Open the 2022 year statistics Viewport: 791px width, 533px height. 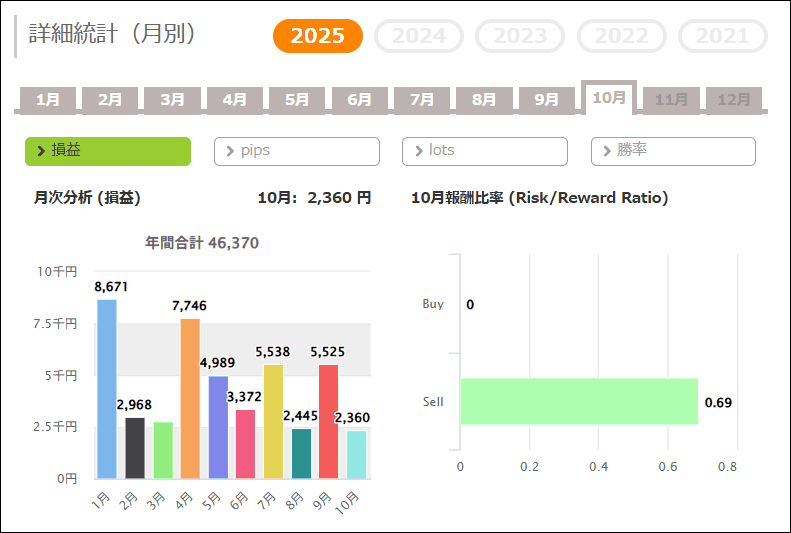(x=621, y=37)
